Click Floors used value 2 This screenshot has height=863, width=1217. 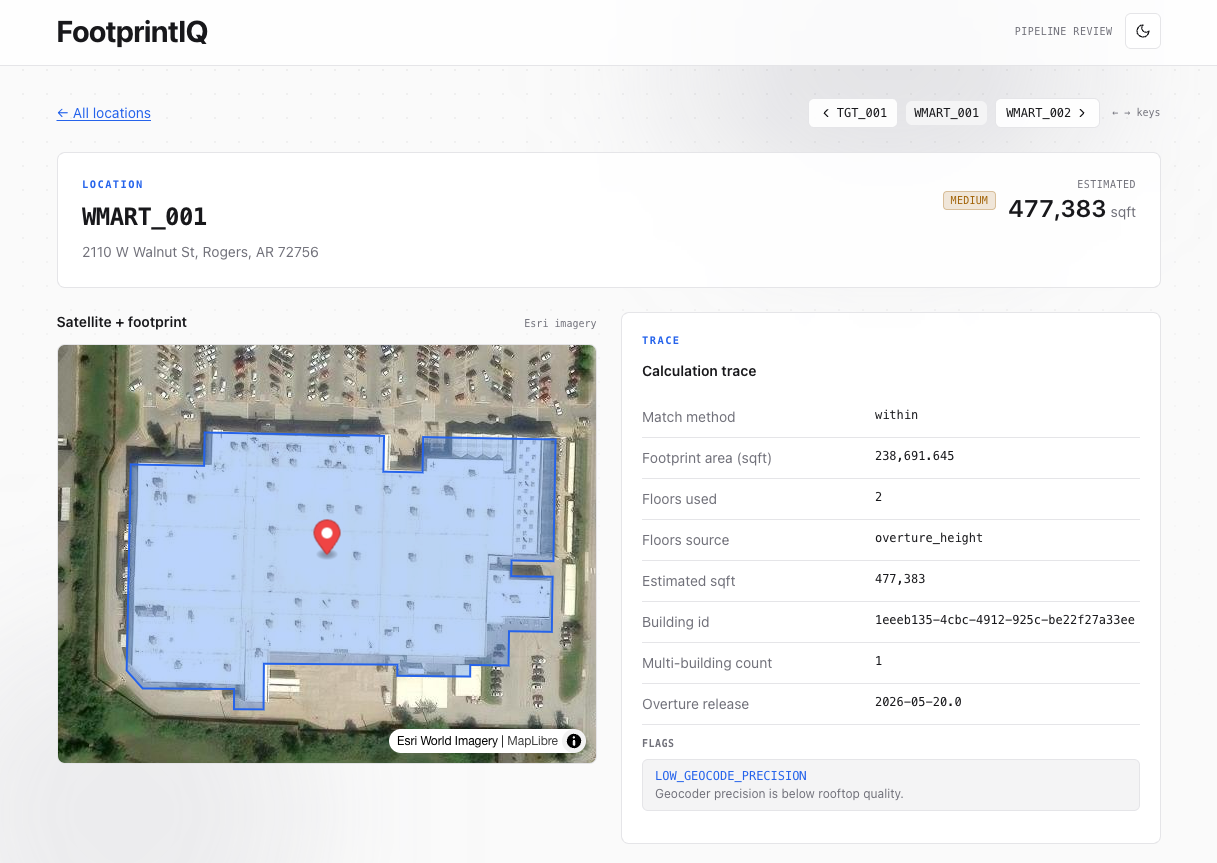tap(878, 497)
